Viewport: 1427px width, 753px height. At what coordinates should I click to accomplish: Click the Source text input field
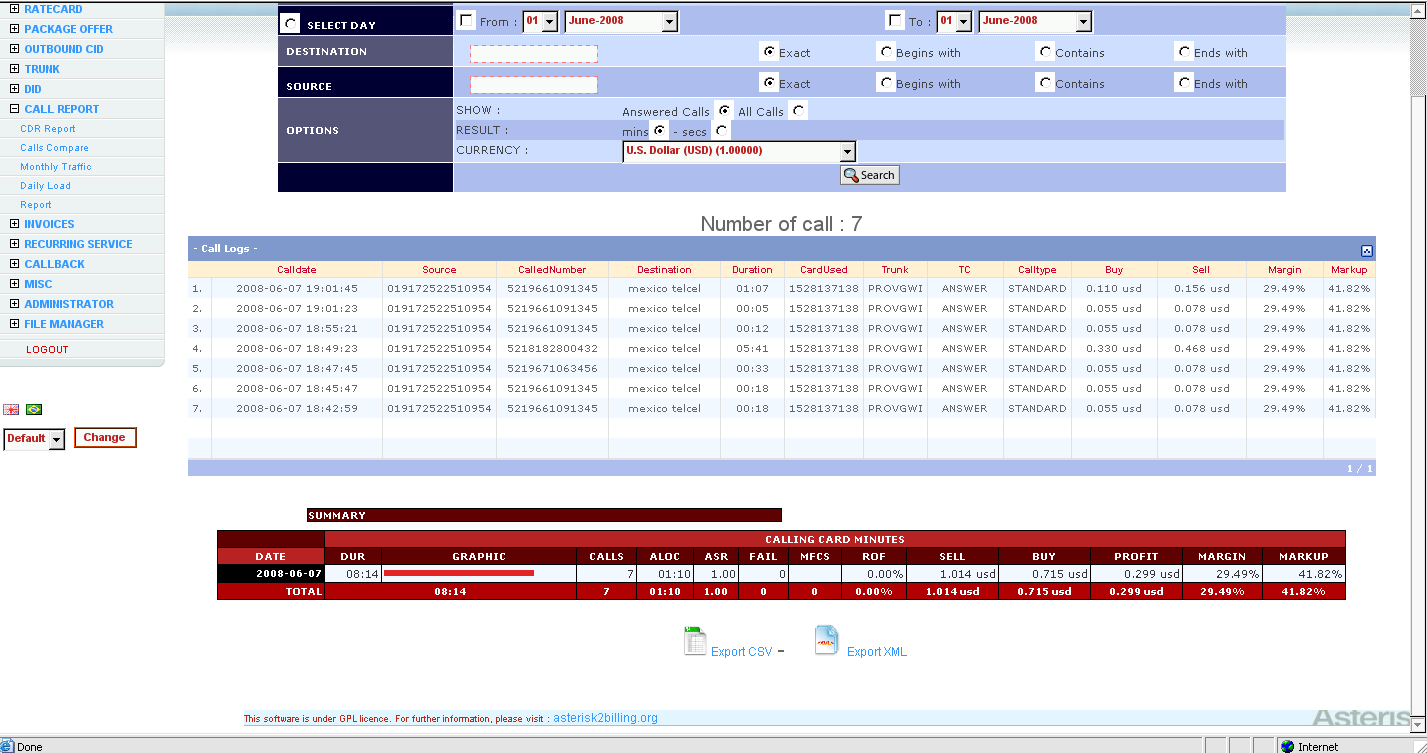[x=534, y=85]
